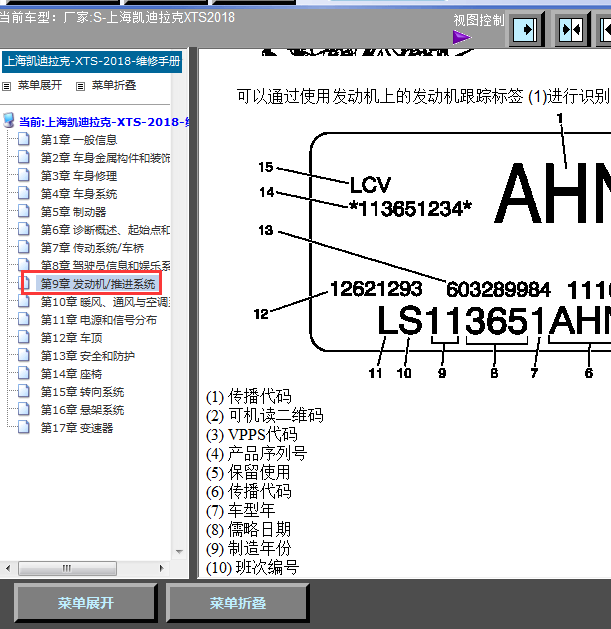Select 第7章 传动系统/车桥
Viewport: 611px width, 629px height.
pos(92,248)
